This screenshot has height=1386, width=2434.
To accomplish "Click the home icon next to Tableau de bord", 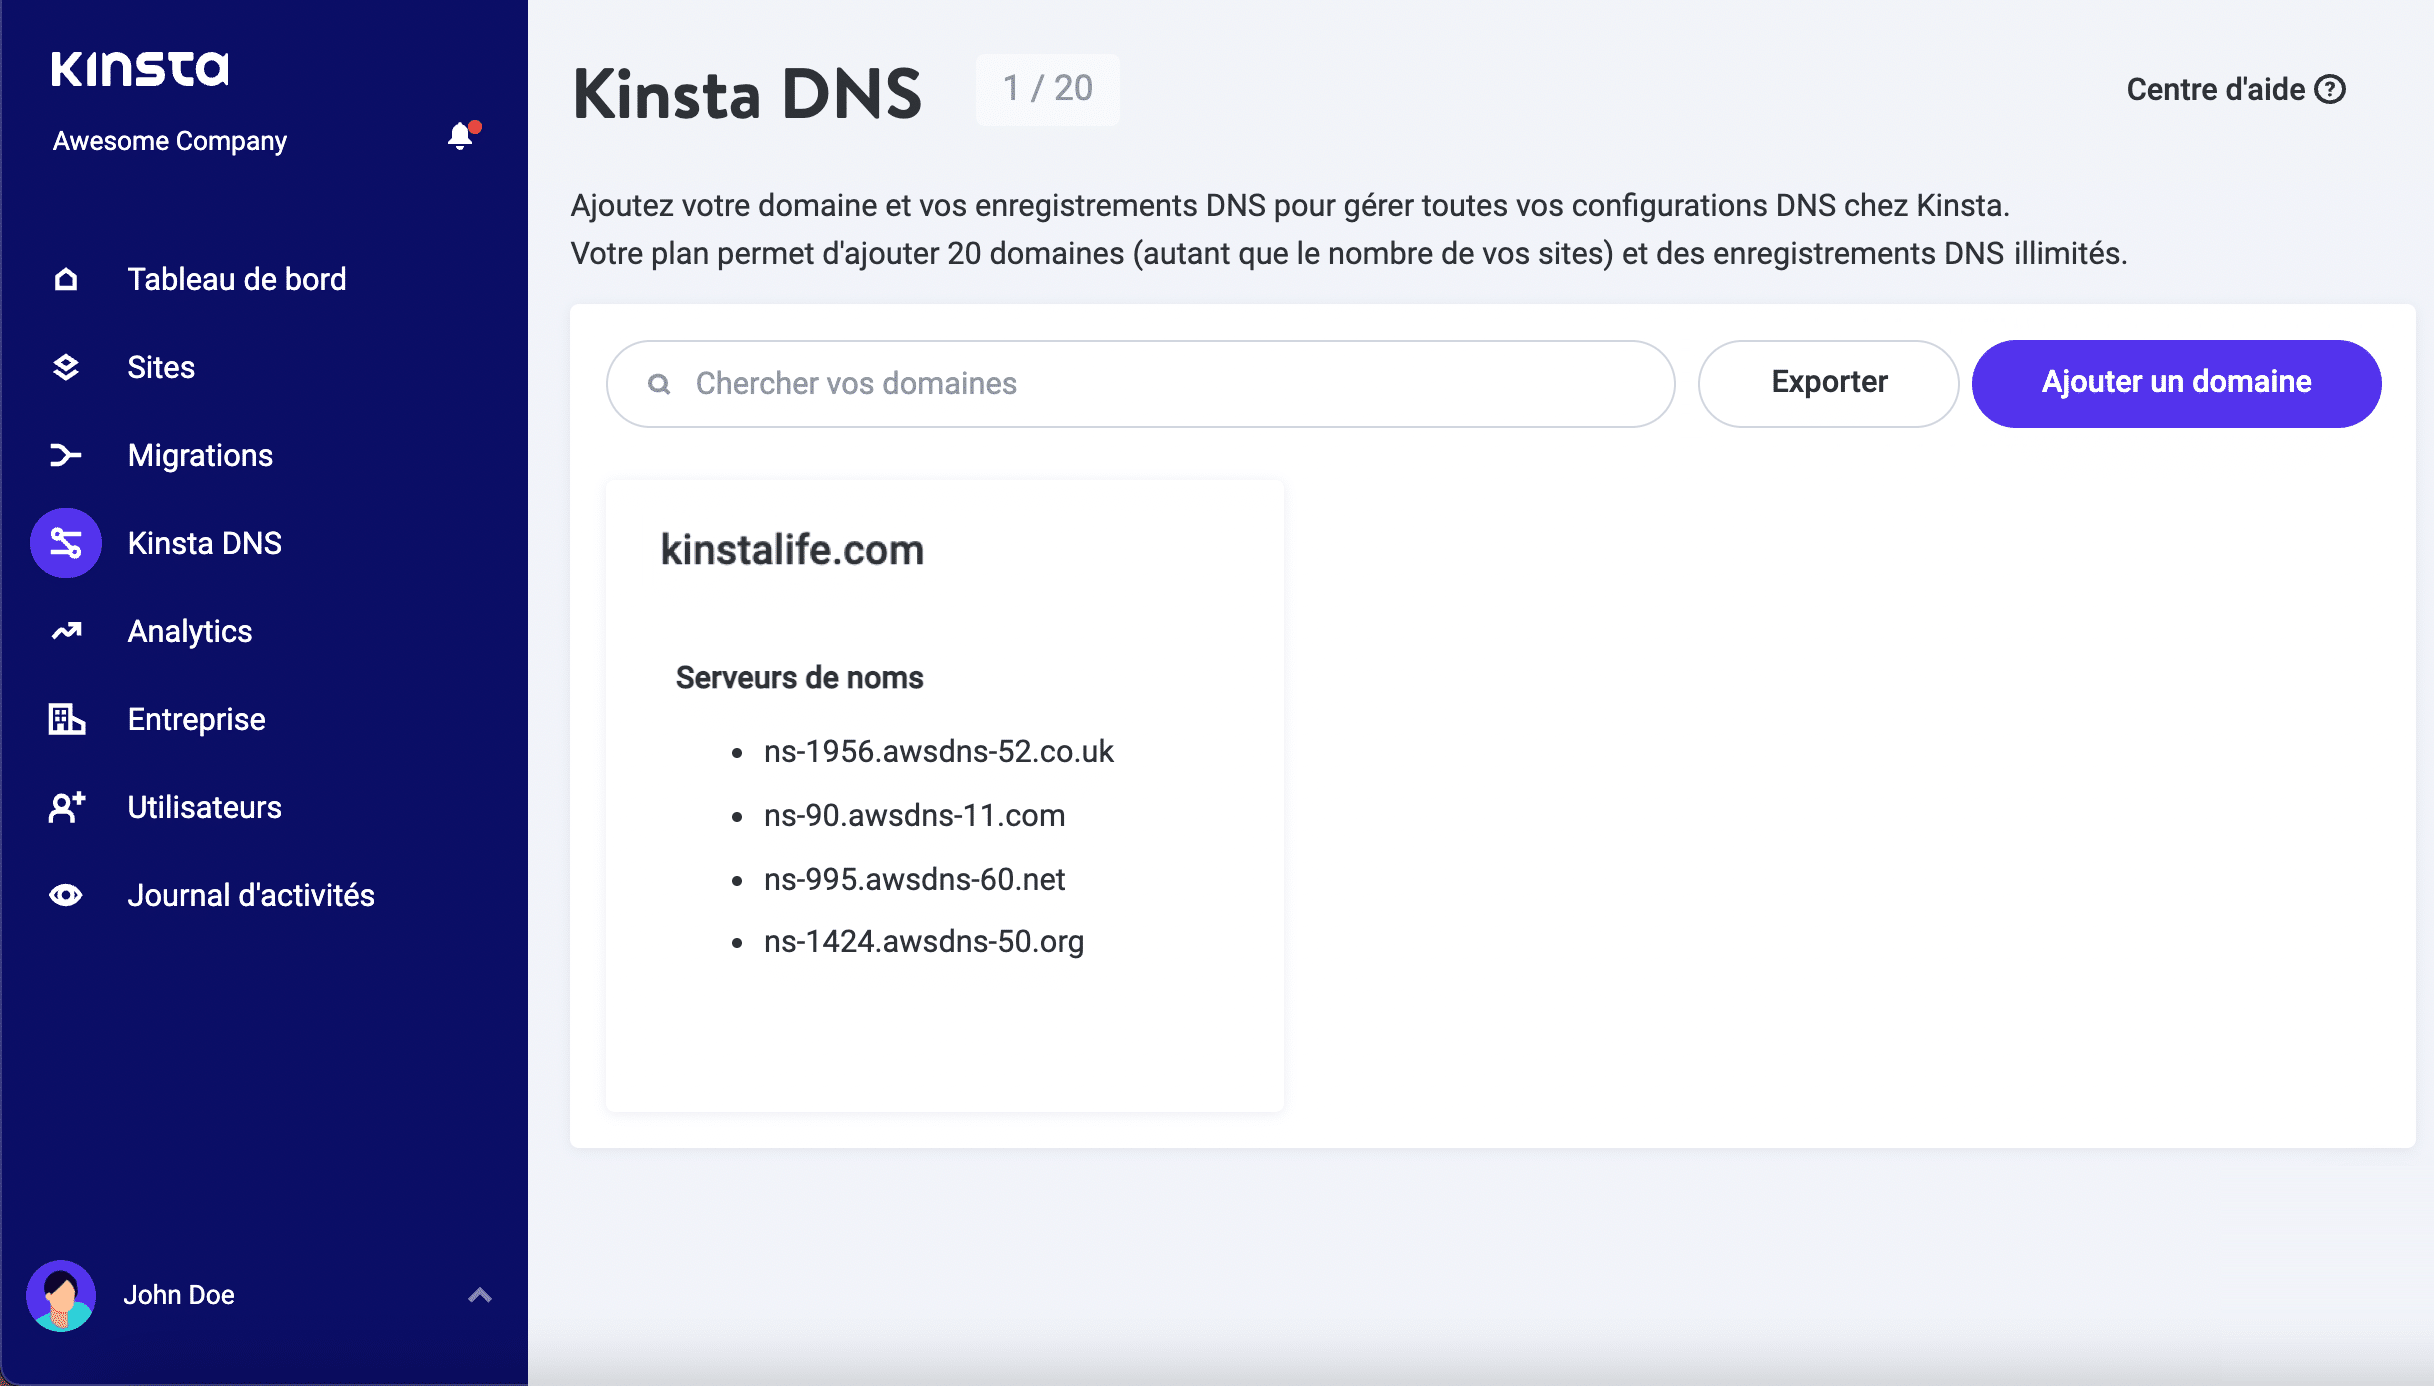I will 66,279.
